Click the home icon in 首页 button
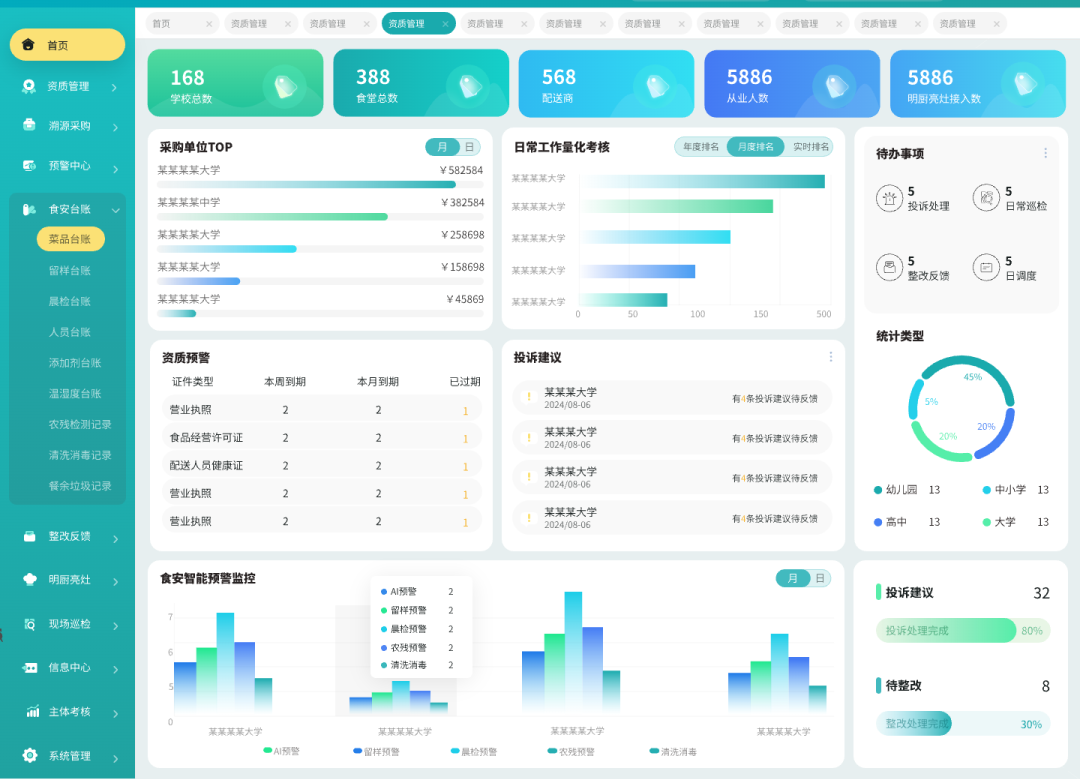This screenshot has height=779, width=1080. tap(28, 45)
